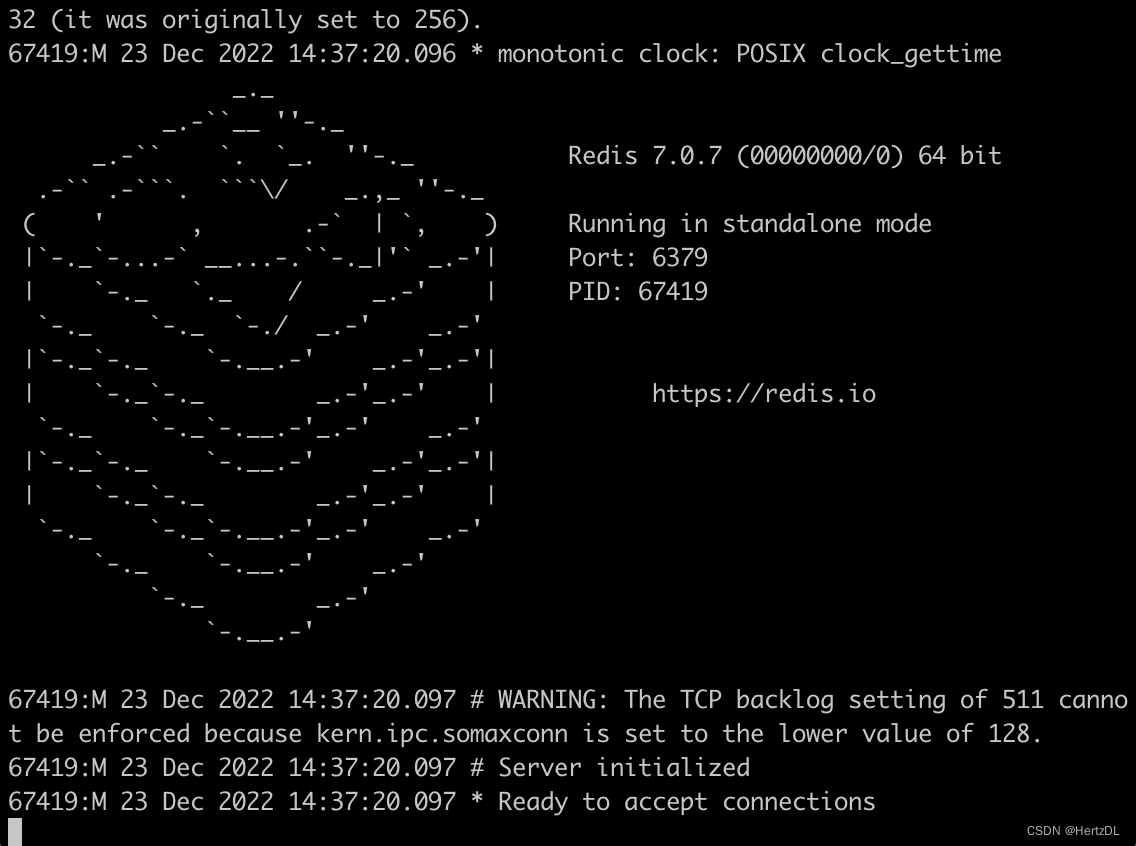Screen dimensions: 1136x846
Task: Click the https://redis.io URL
Action: click(x=764, y=394)
